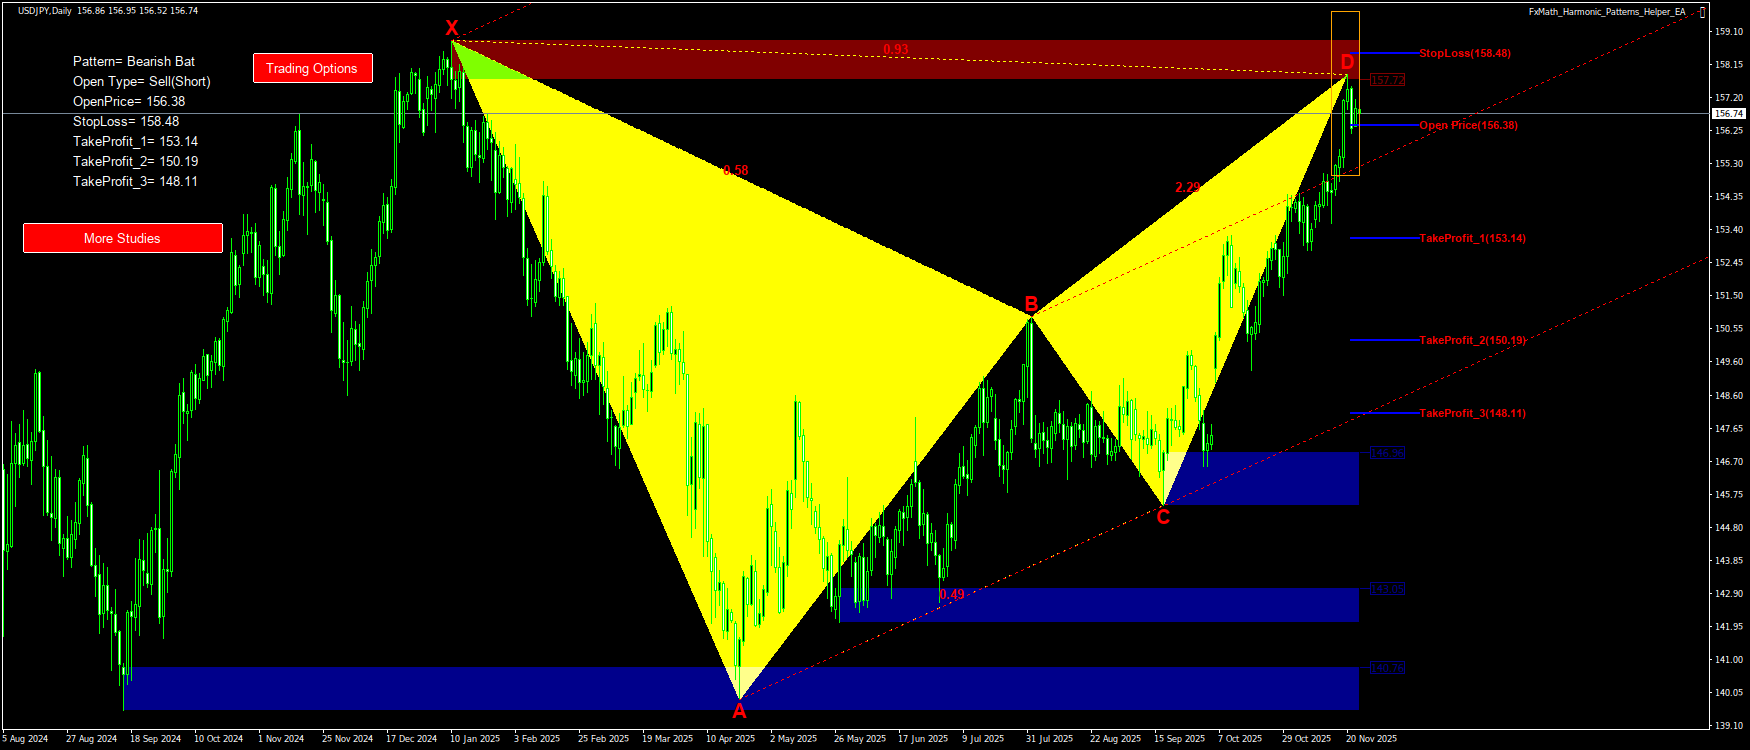Click the StopLoss(158.48) level label
The width and height of the screenshot is (1750, 750).
(x=1464, y=53)
